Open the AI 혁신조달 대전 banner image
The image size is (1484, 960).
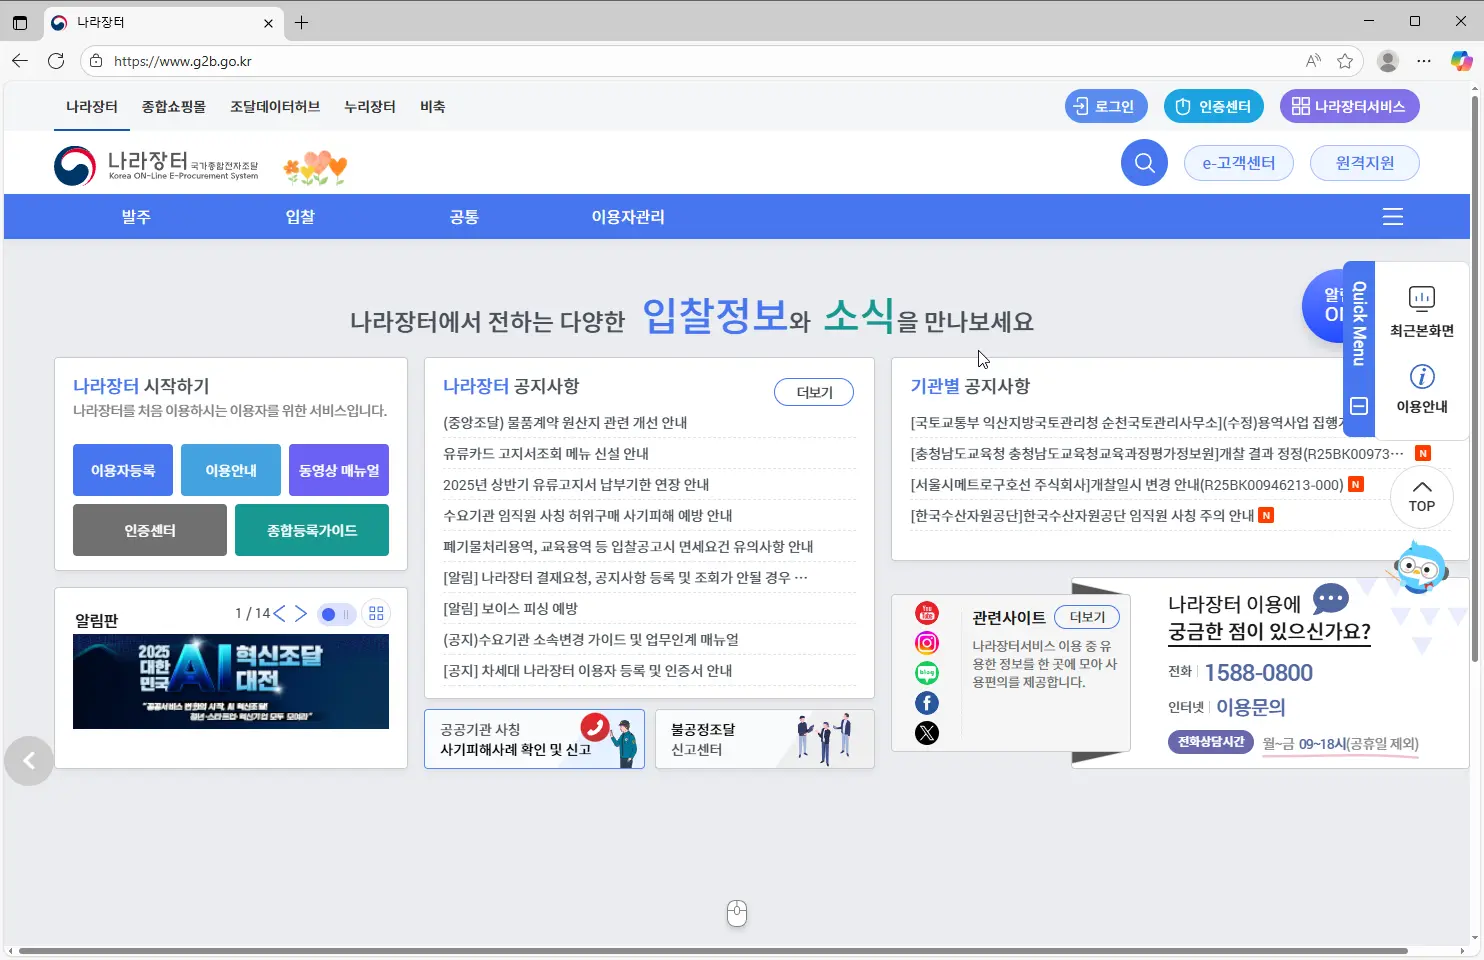click(x=231, y=681)
